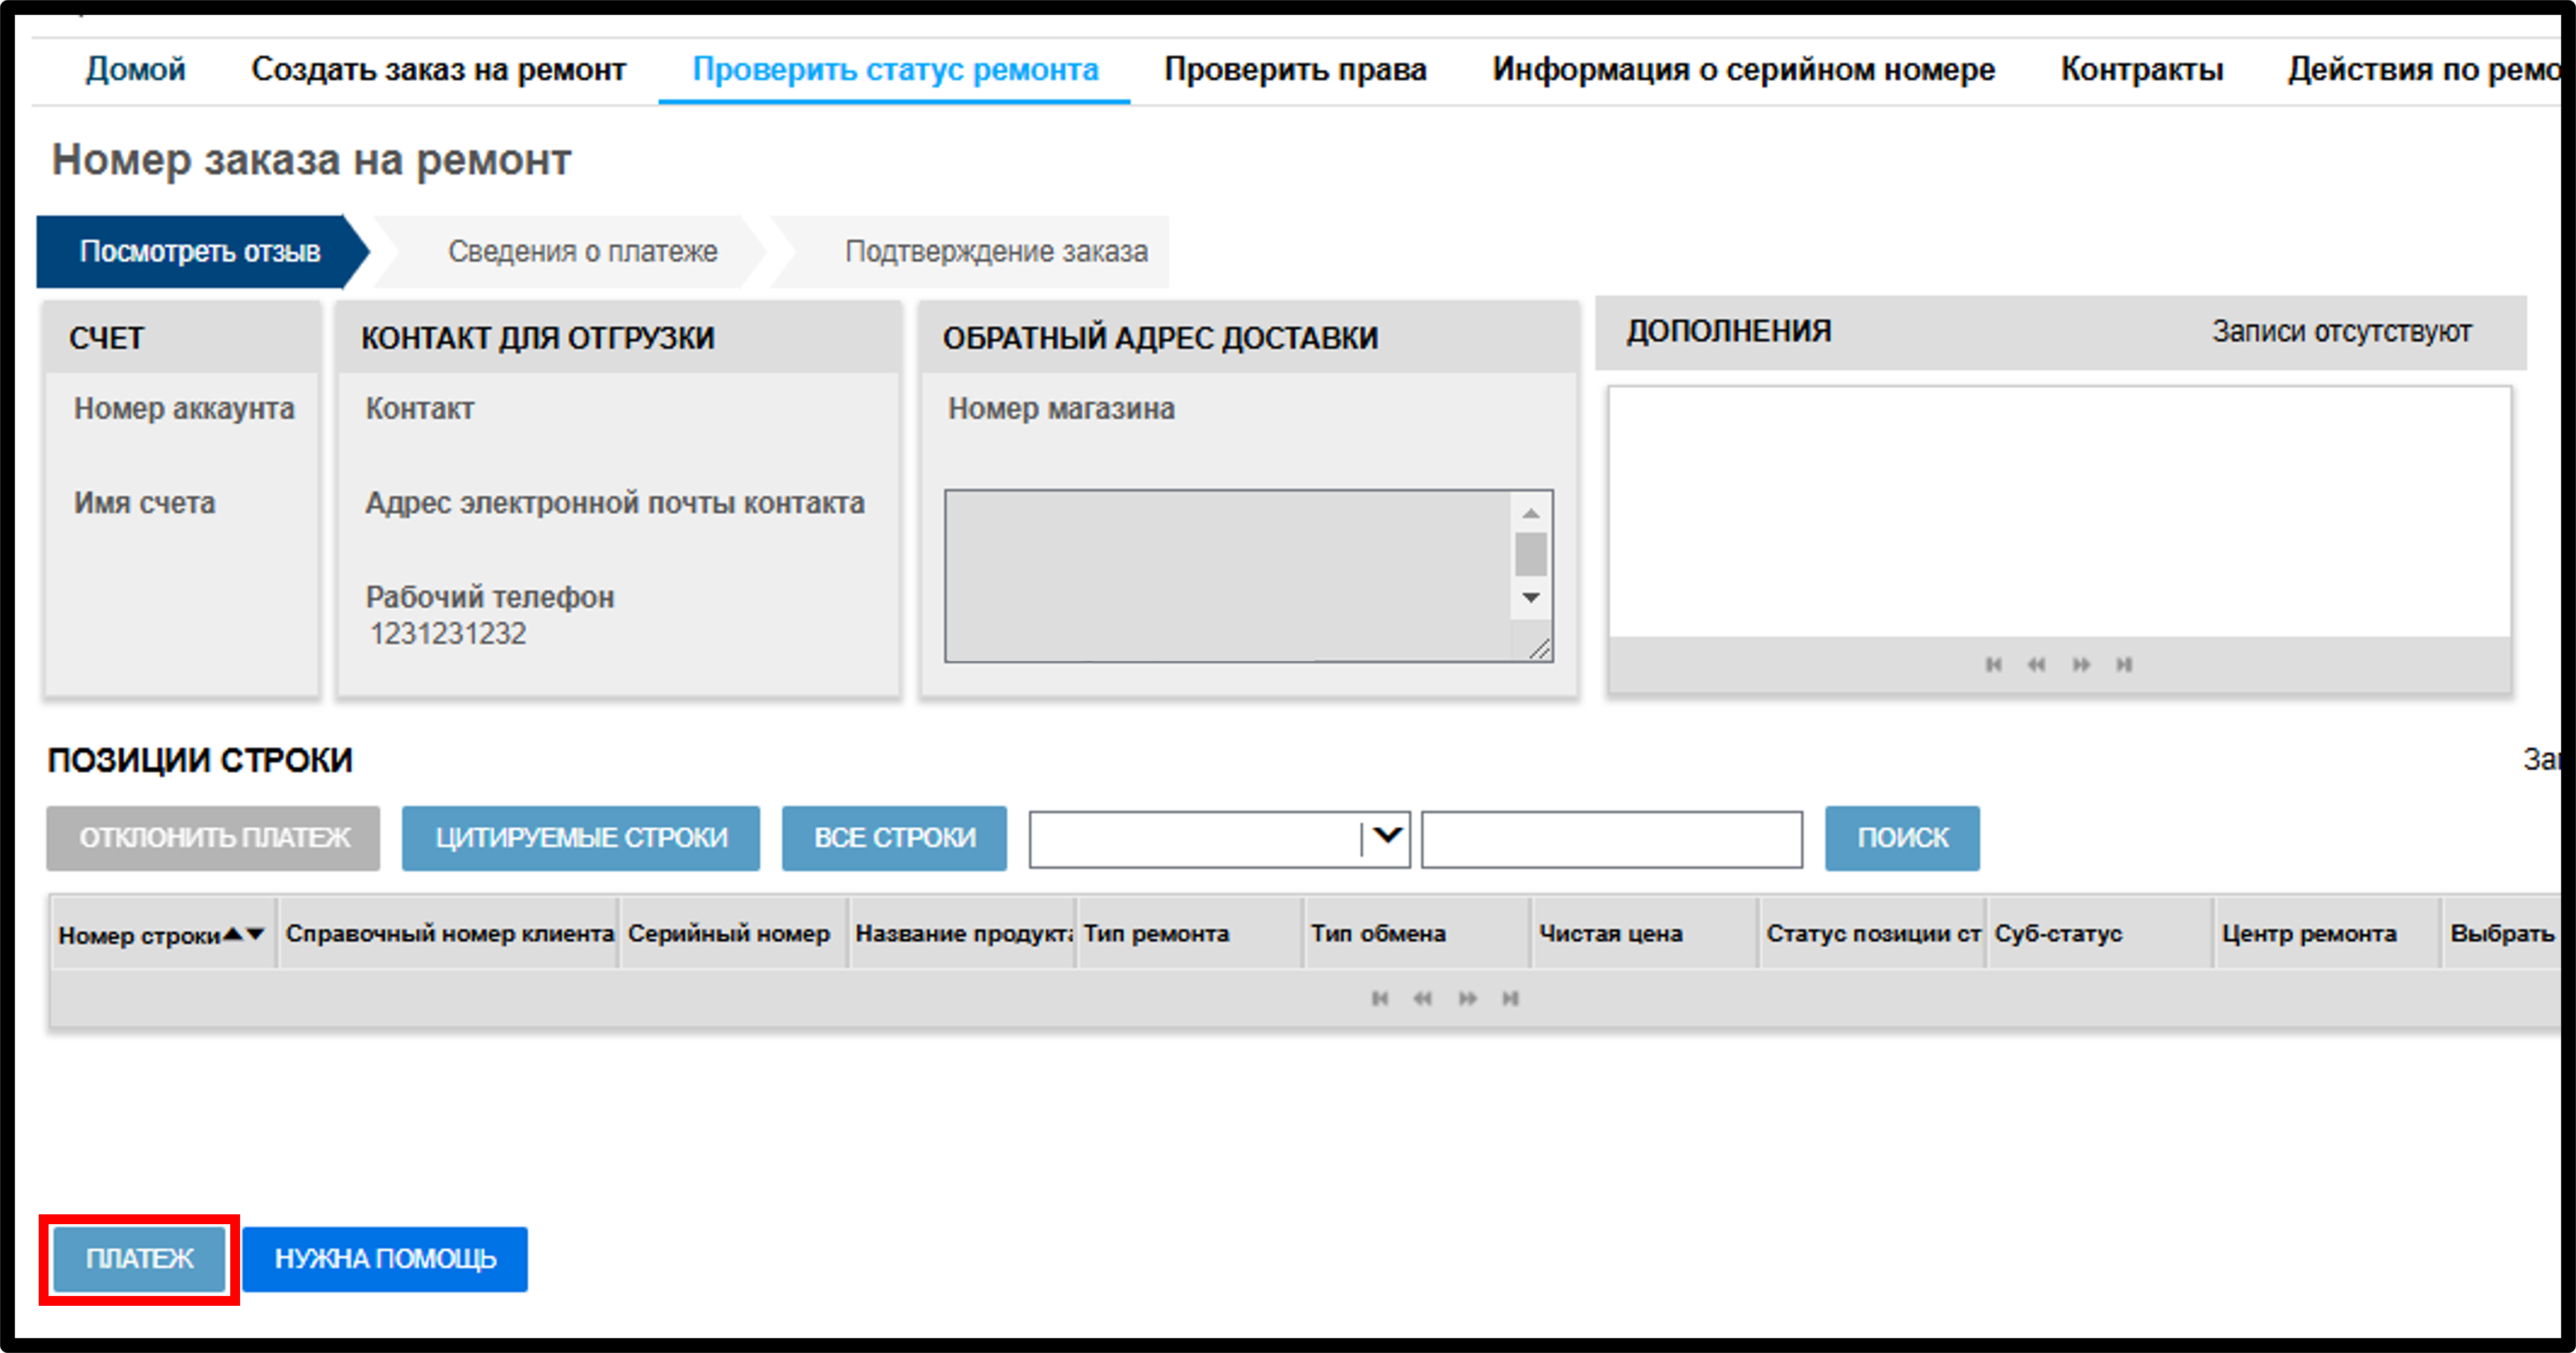The width and height of the screenshot is (2576, 1353).
Task: Sort ascending by Номер строки
Action: 233,934
